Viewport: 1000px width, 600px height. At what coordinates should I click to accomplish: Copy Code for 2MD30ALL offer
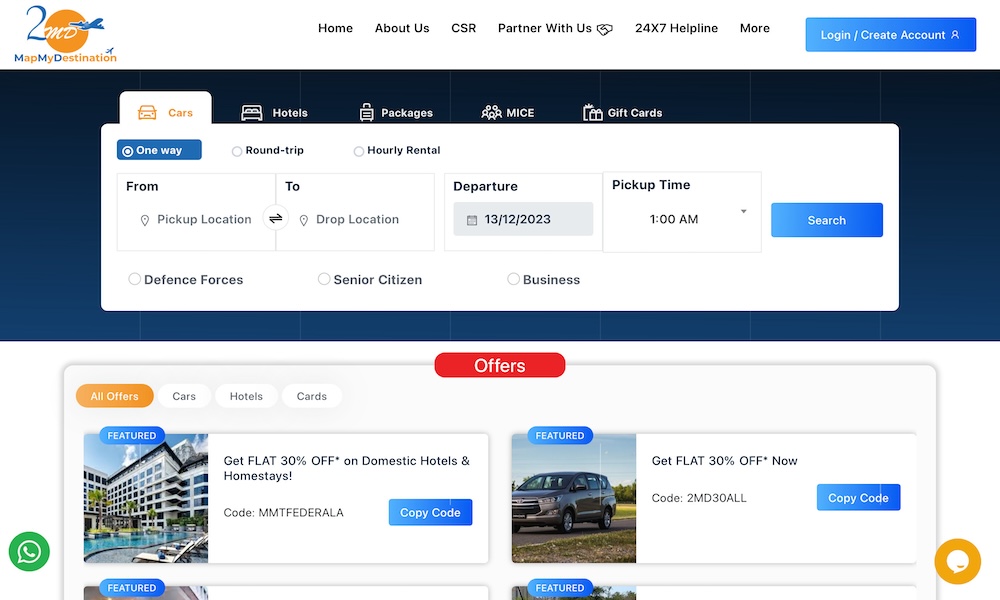858,498
